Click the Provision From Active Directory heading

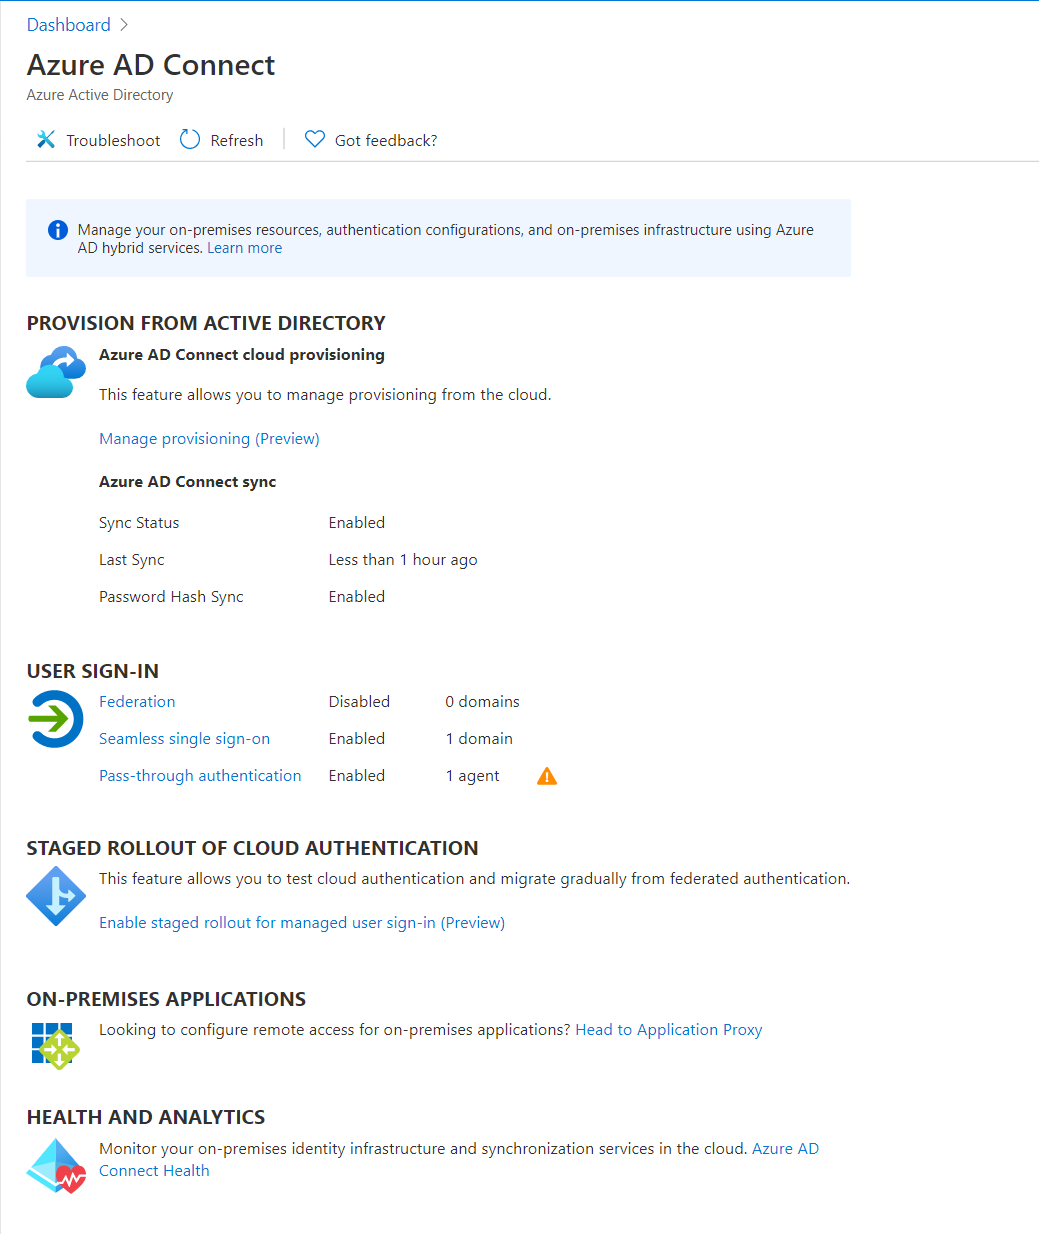pos(206,323)
